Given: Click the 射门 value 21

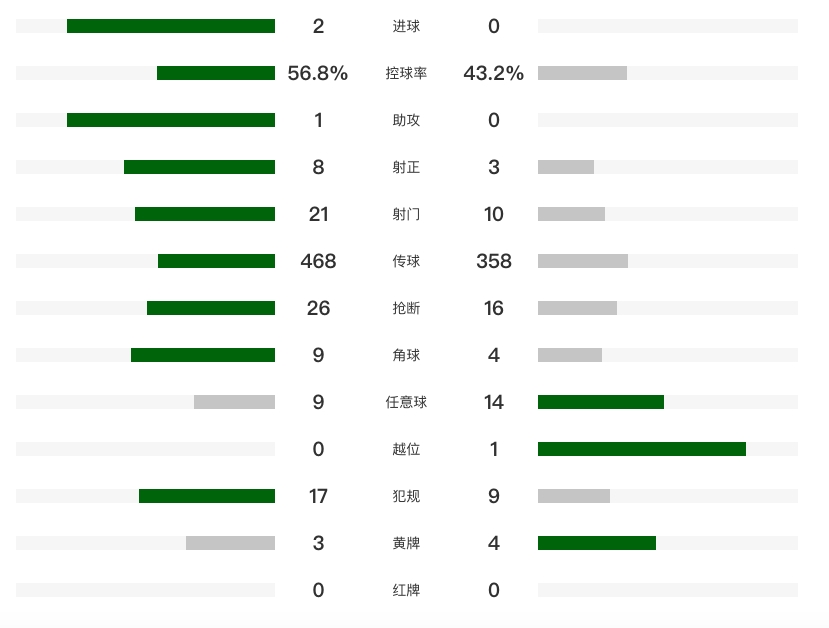Looking at the screenshot, I should (318, 214).
